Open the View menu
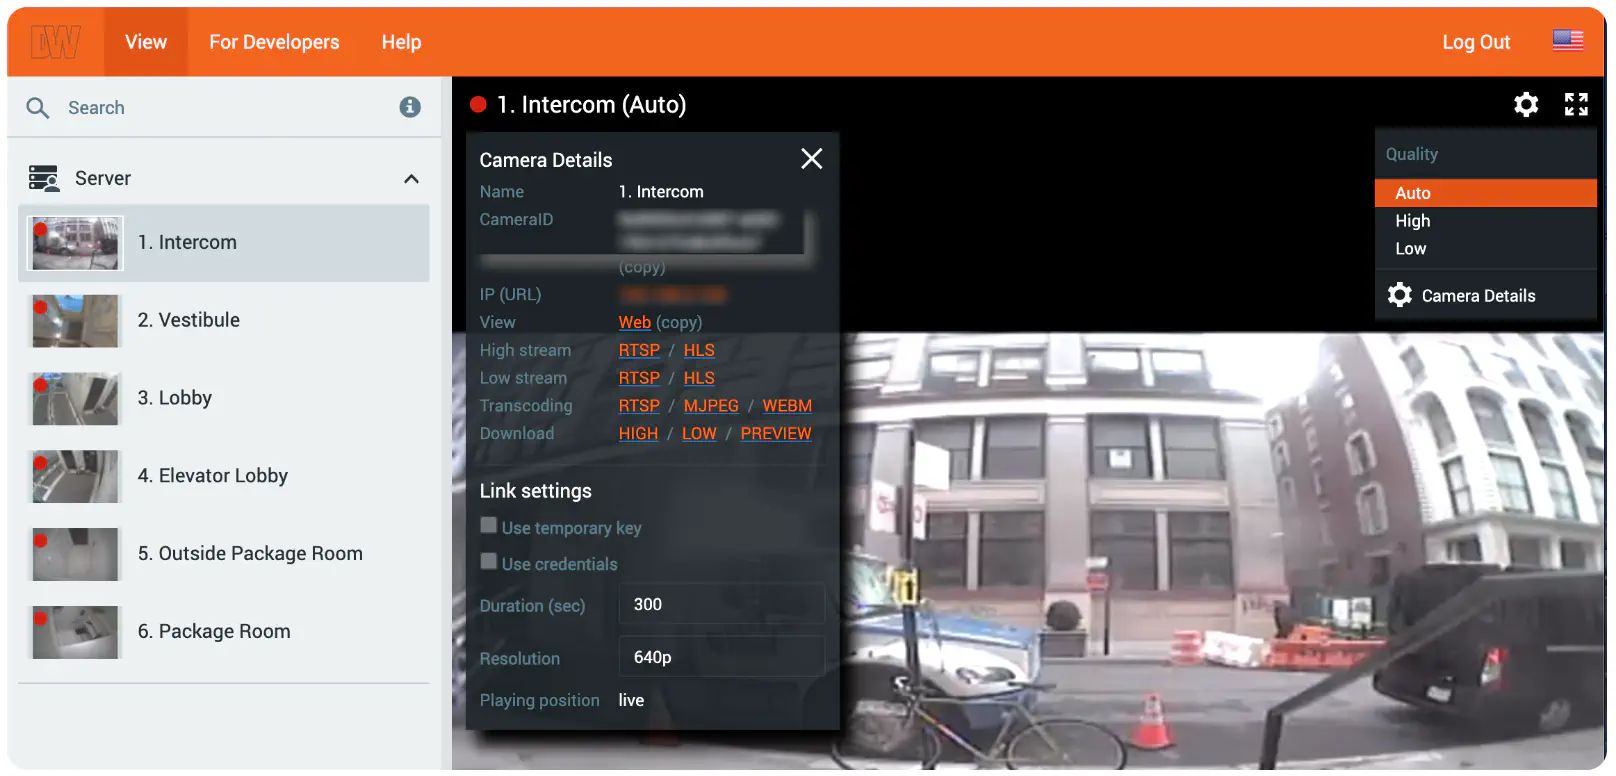The height and width of the screenshot is (776, 1616). point(146,42)
